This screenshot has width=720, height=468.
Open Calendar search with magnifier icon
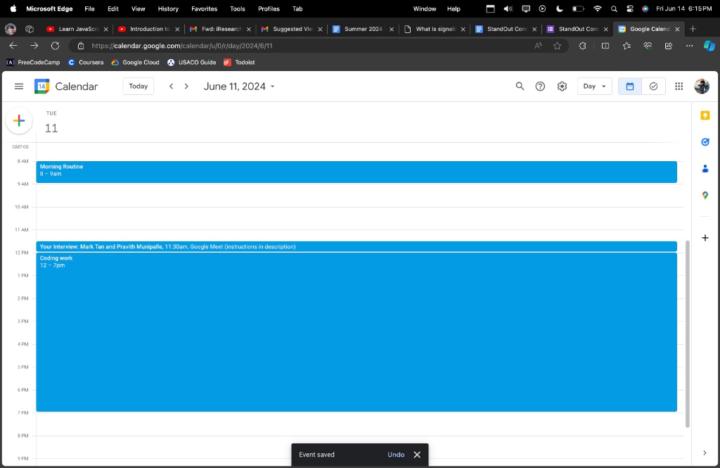point(519,86)
